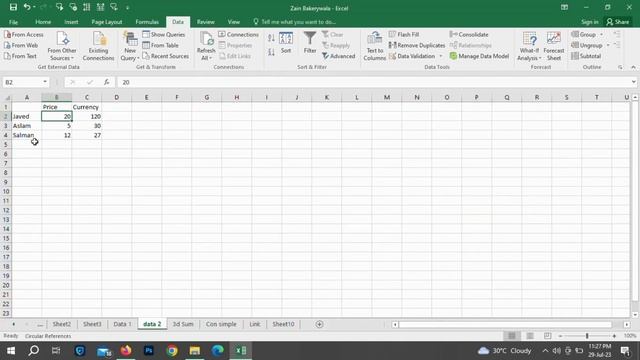Image resolution: width=640 pixels, height=360 pixels.
Task: Open Text to Columns wizard
Action: [374, 46]
